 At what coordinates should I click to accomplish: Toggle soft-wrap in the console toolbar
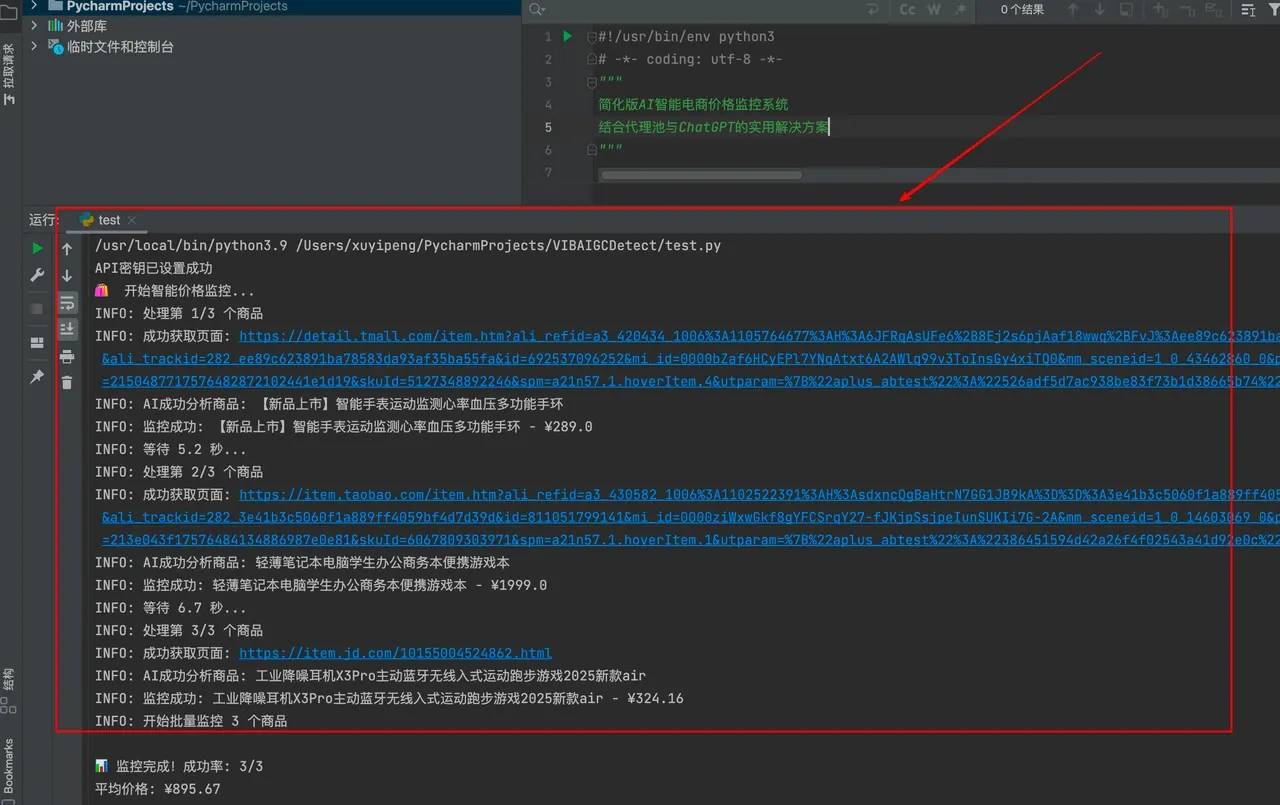67,302
